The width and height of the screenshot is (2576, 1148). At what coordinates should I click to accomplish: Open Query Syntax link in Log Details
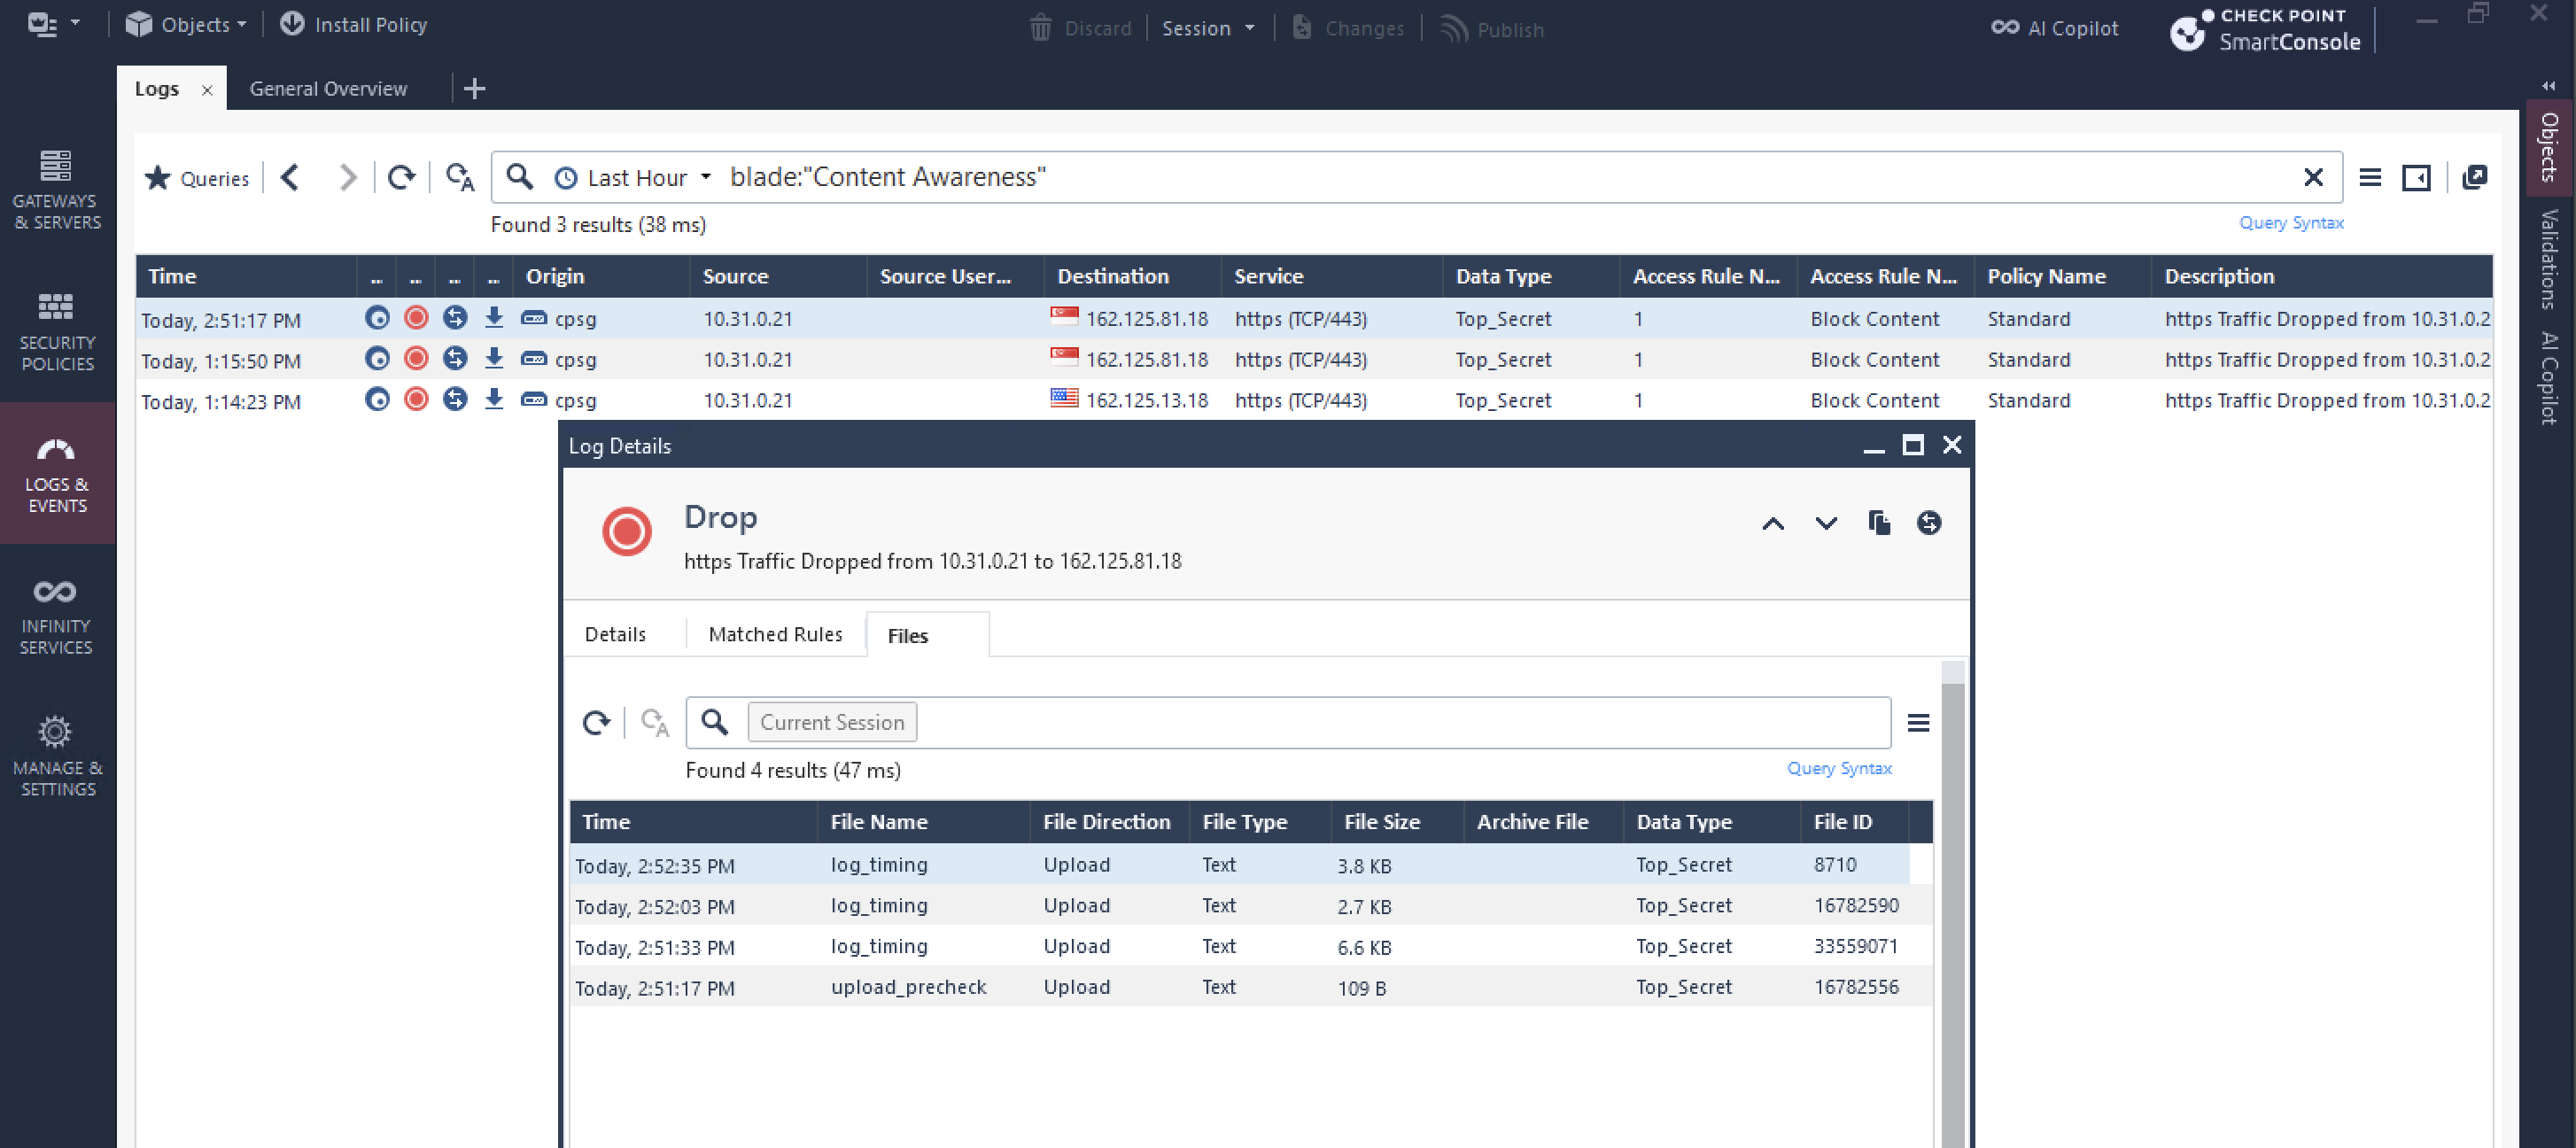point(1838,768)
